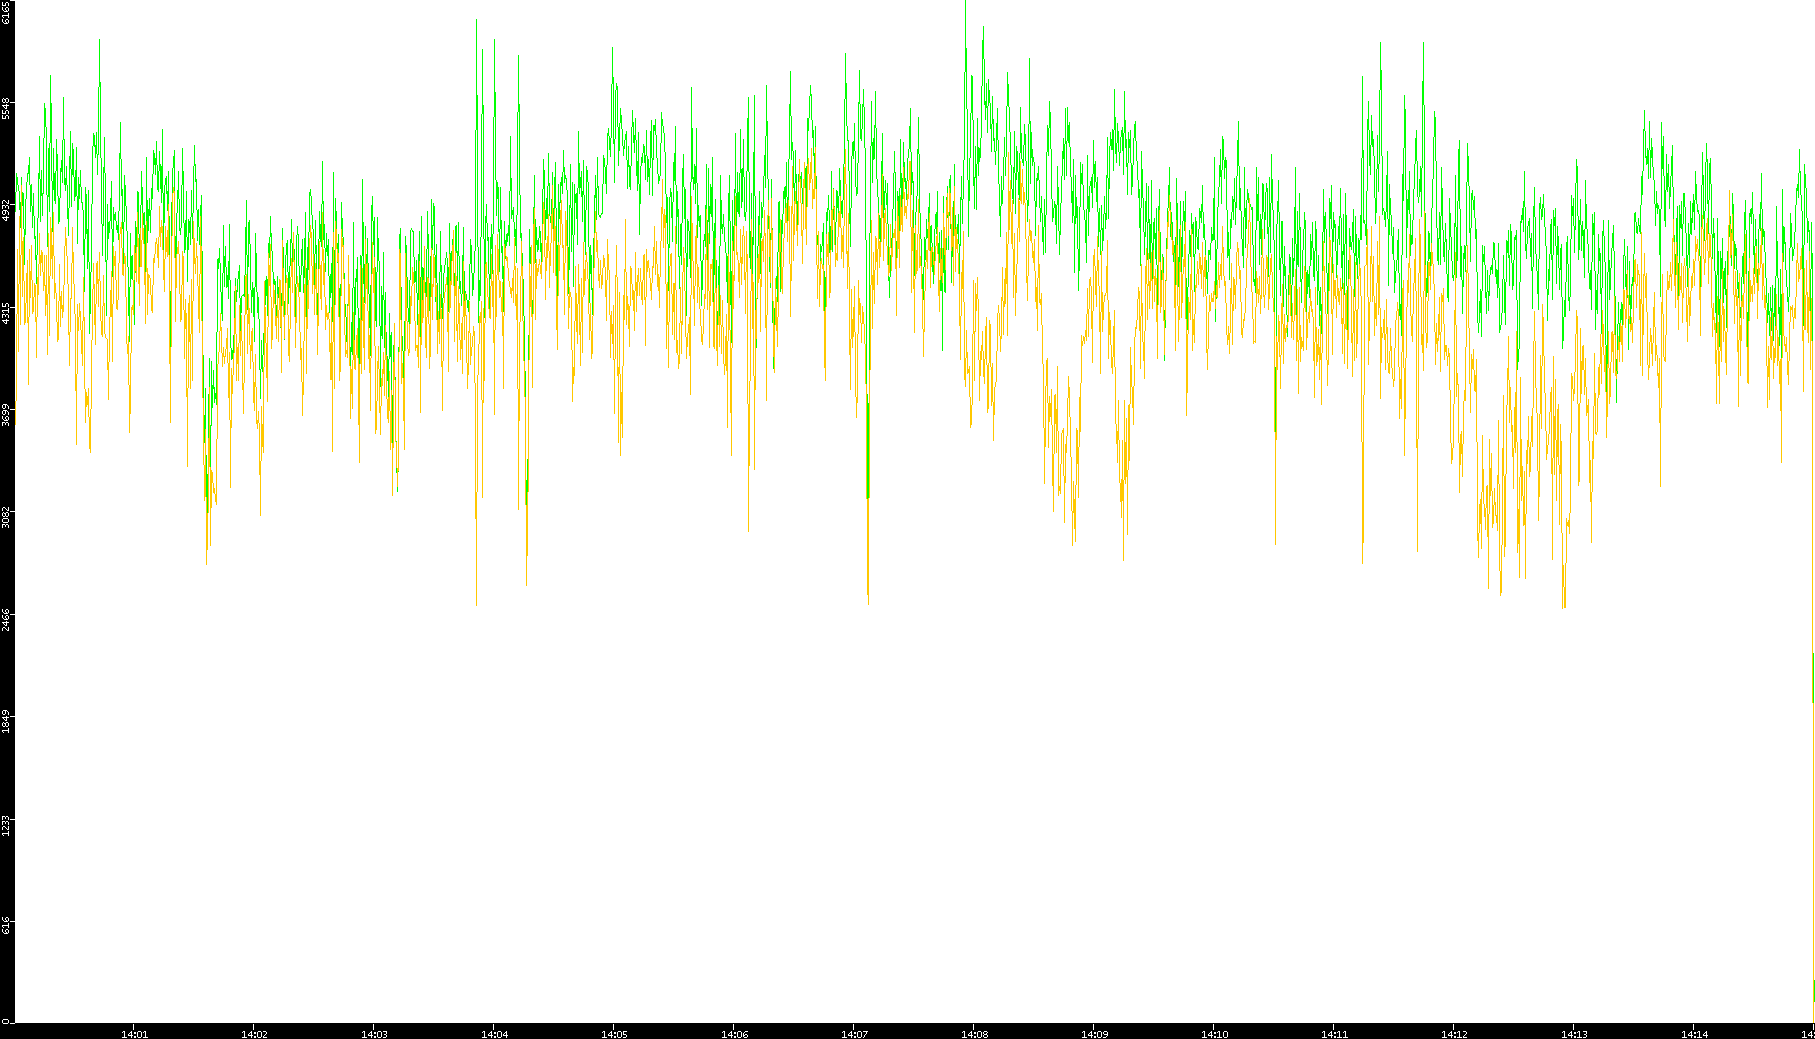Image resolution: width=1815 pixels, height=1039 pixels.
Task: Select the 14:11 time axis label
Action: (x=1334, y=1034)
